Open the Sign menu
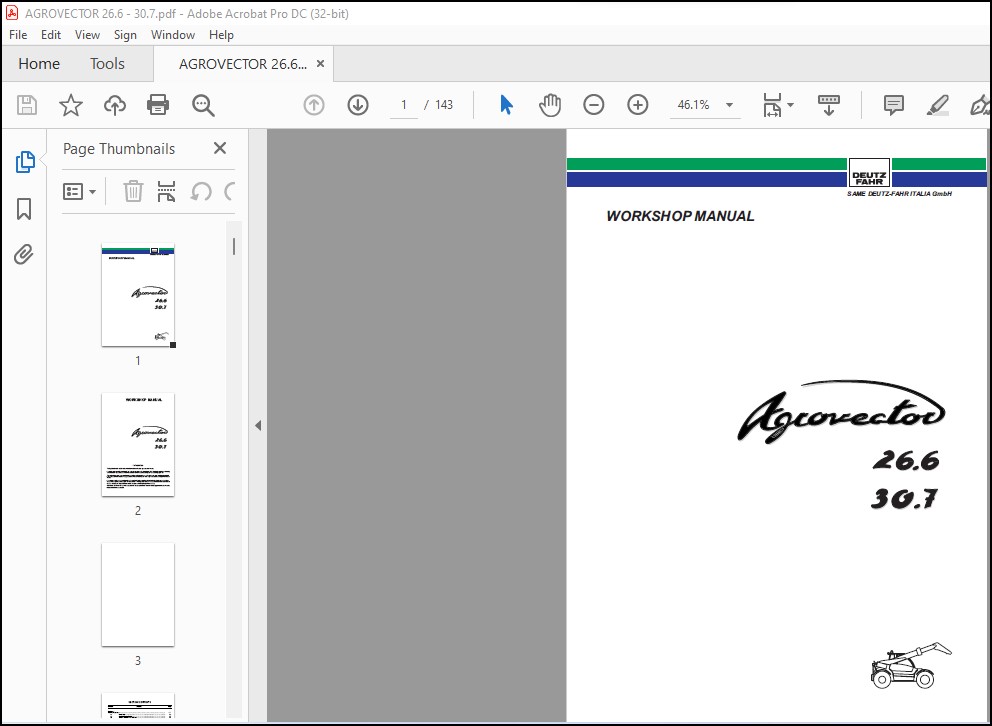 (125, 35)
